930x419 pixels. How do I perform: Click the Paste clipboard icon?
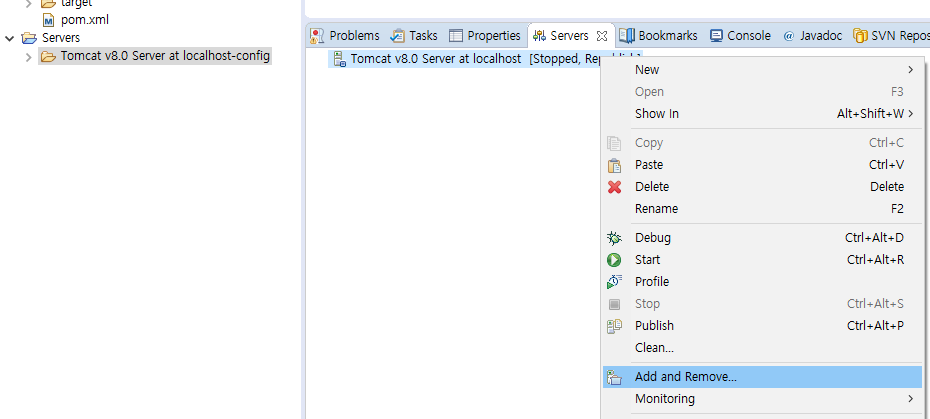615,165
